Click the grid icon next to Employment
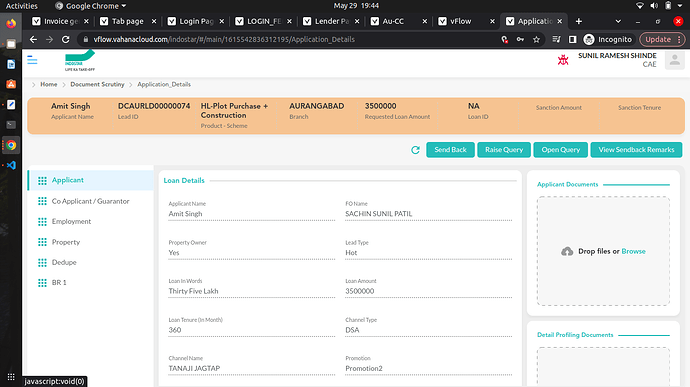This screenshot has width=690, height=387. point(42,221)
